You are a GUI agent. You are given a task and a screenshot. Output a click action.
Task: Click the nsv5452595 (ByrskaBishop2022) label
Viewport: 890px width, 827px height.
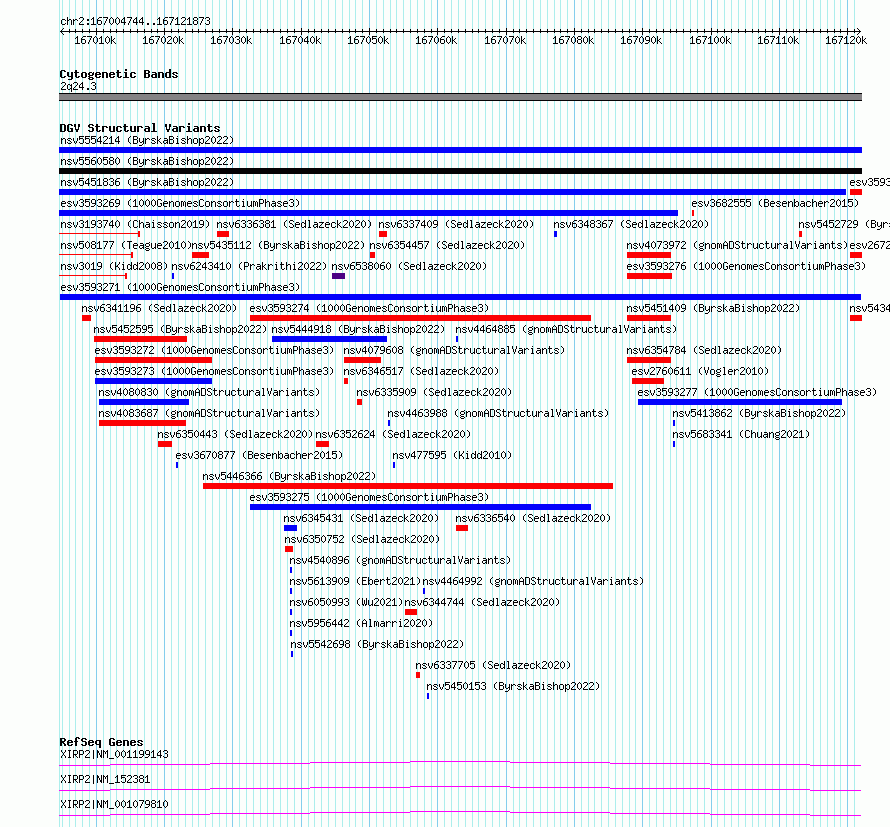(x=180, y=329)
